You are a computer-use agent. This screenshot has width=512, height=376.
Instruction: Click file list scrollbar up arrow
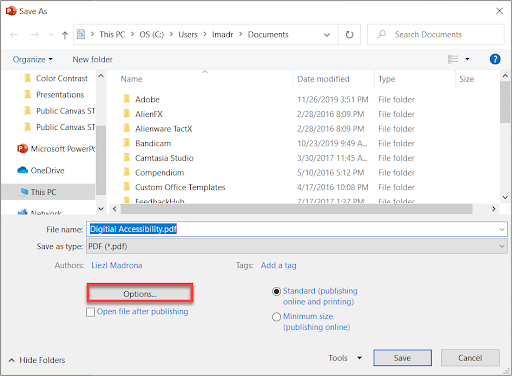(x=505, y=76)
